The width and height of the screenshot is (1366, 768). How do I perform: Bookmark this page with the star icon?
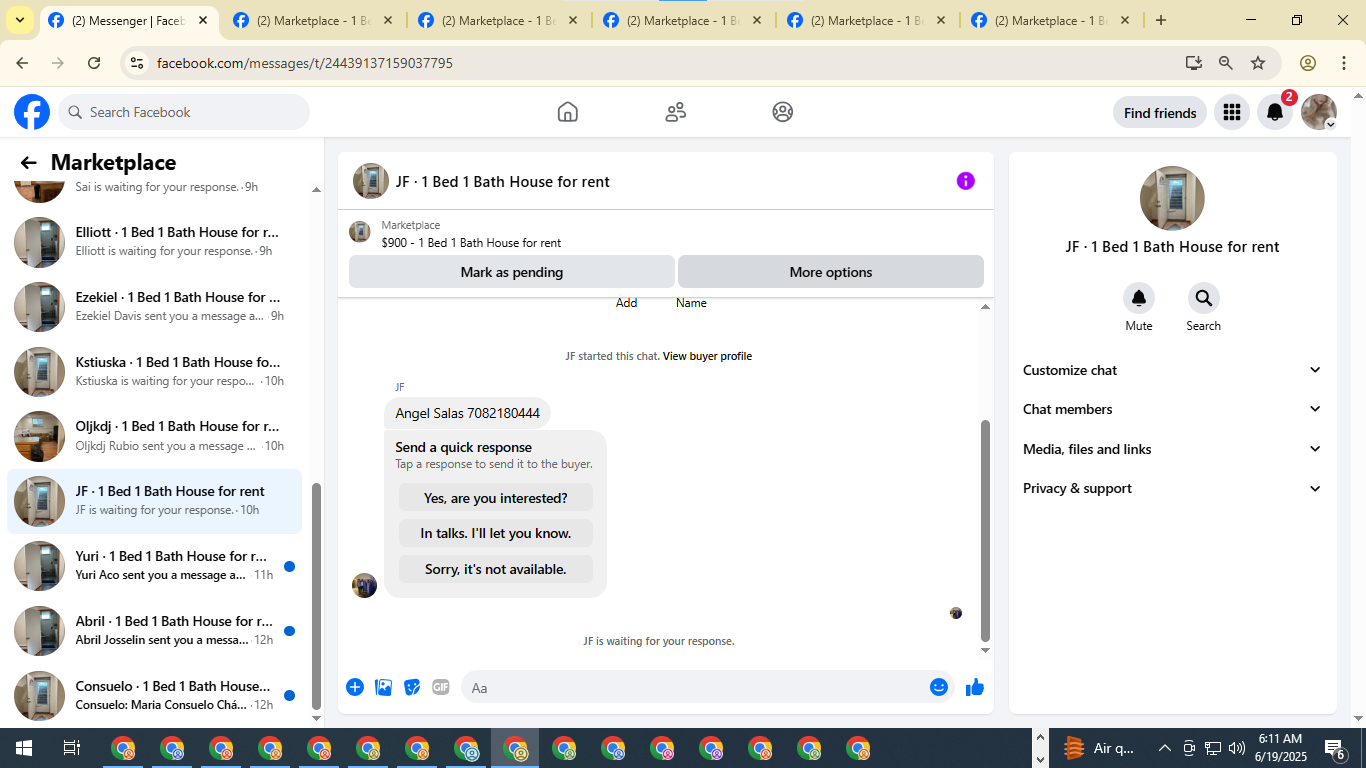(x=1258, y=63)
